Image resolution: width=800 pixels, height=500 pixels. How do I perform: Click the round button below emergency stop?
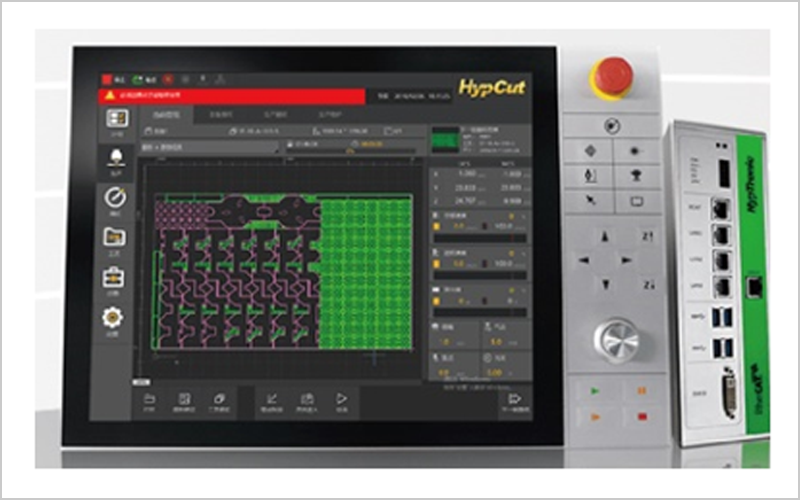pos(612,126)
